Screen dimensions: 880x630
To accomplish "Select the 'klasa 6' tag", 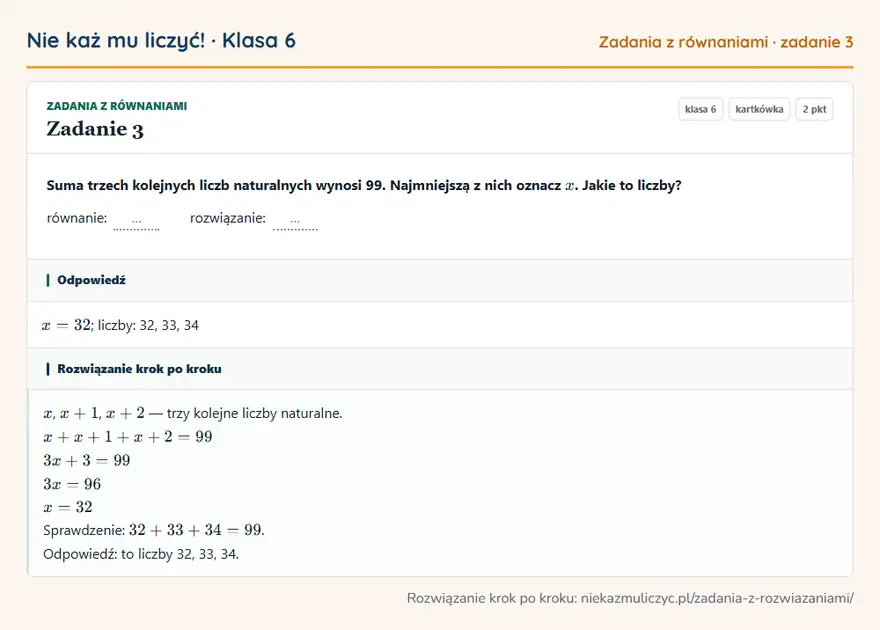I will pos(700,109).
